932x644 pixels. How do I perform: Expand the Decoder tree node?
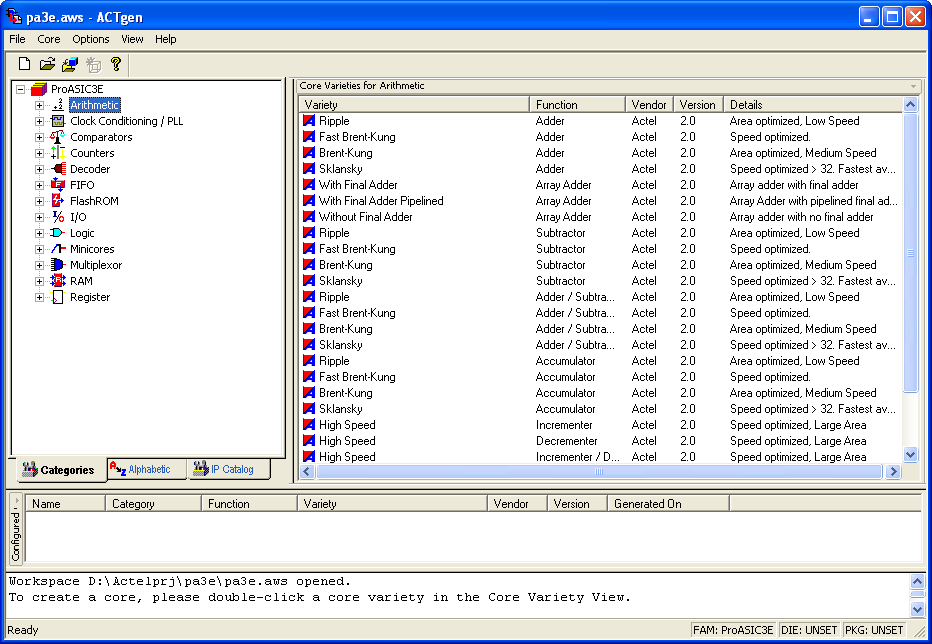tap(39, 169)
